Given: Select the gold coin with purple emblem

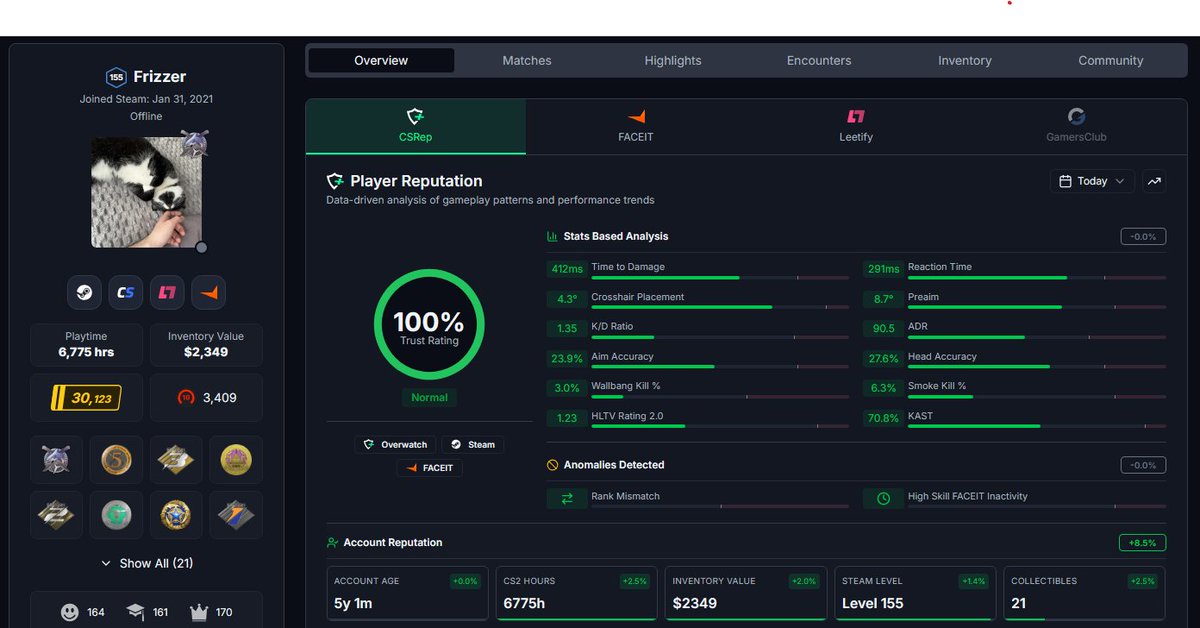Looking at the screenshot, I should coord(236,460).
